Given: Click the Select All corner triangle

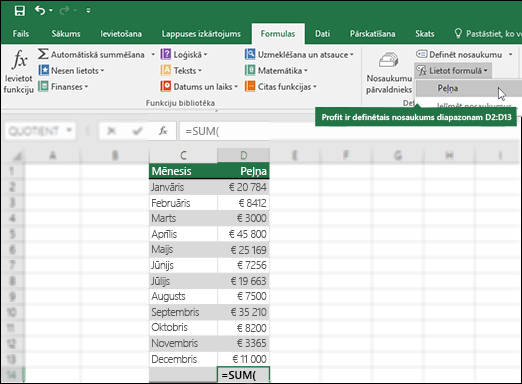Looking at the screenshot, I should [x=17, y=156].
